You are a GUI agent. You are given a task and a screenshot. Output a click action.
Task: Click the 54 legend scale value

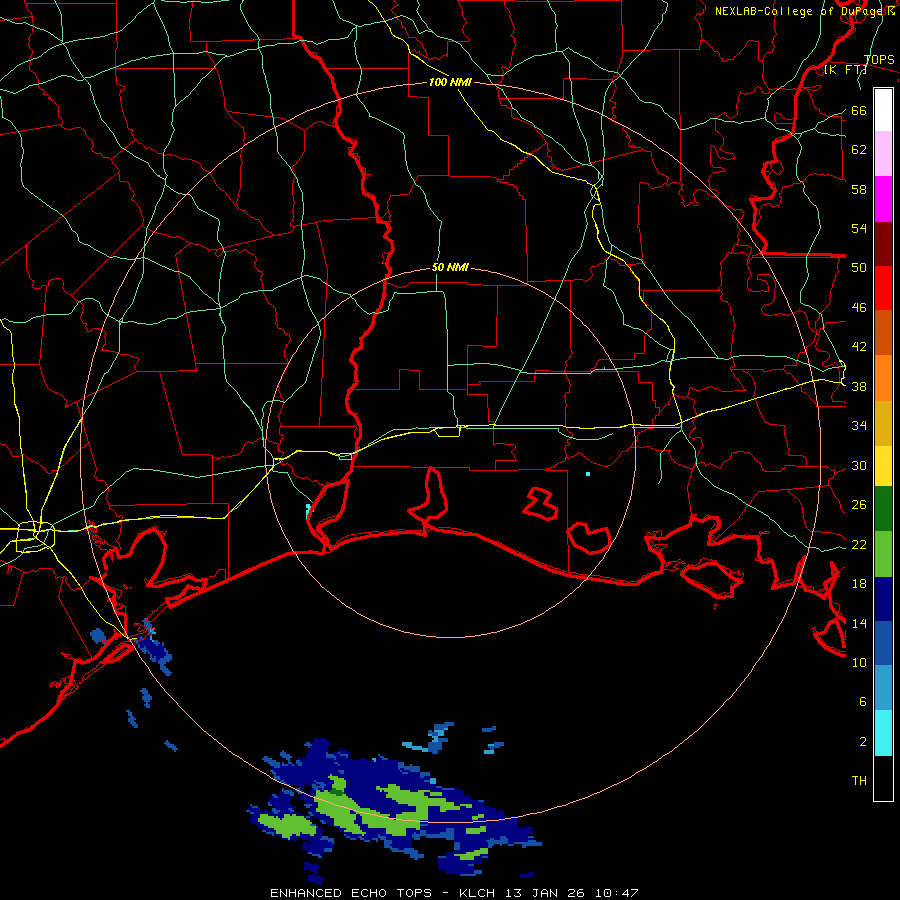coord(859,228)
